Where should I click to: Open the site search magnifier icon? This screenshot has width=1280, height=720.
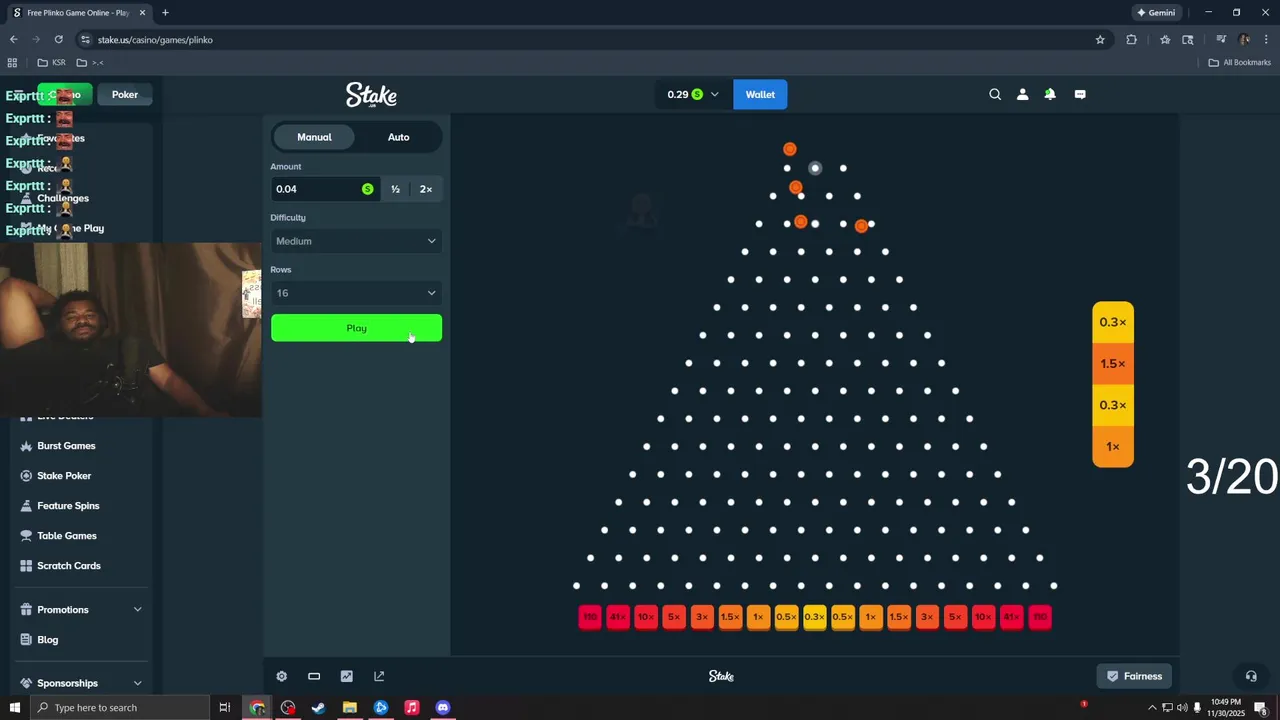995,94
